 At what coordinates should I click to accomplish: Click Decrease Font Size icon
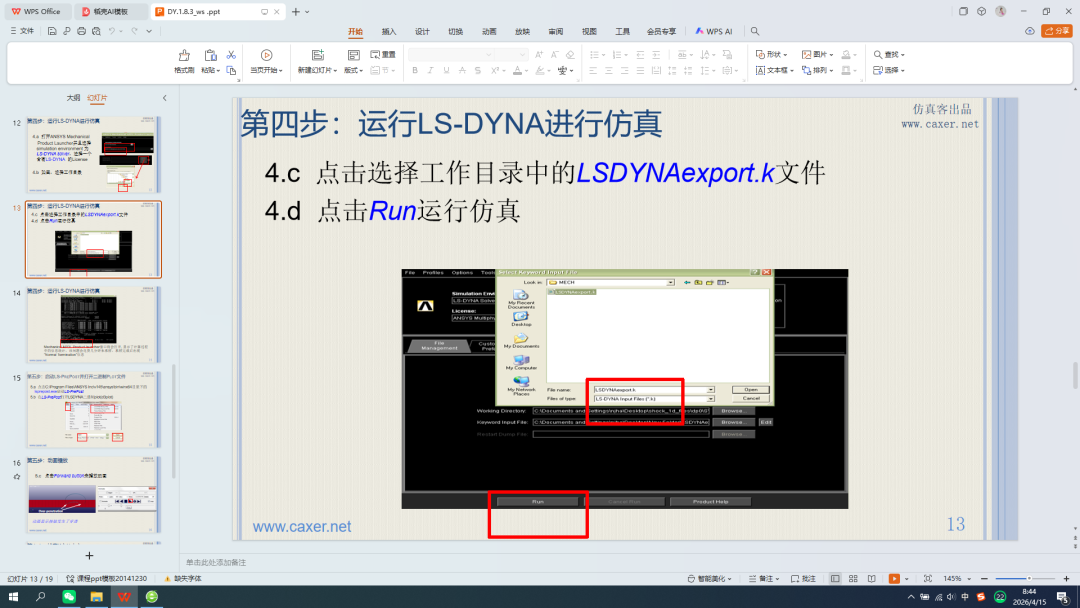point(554,54)
